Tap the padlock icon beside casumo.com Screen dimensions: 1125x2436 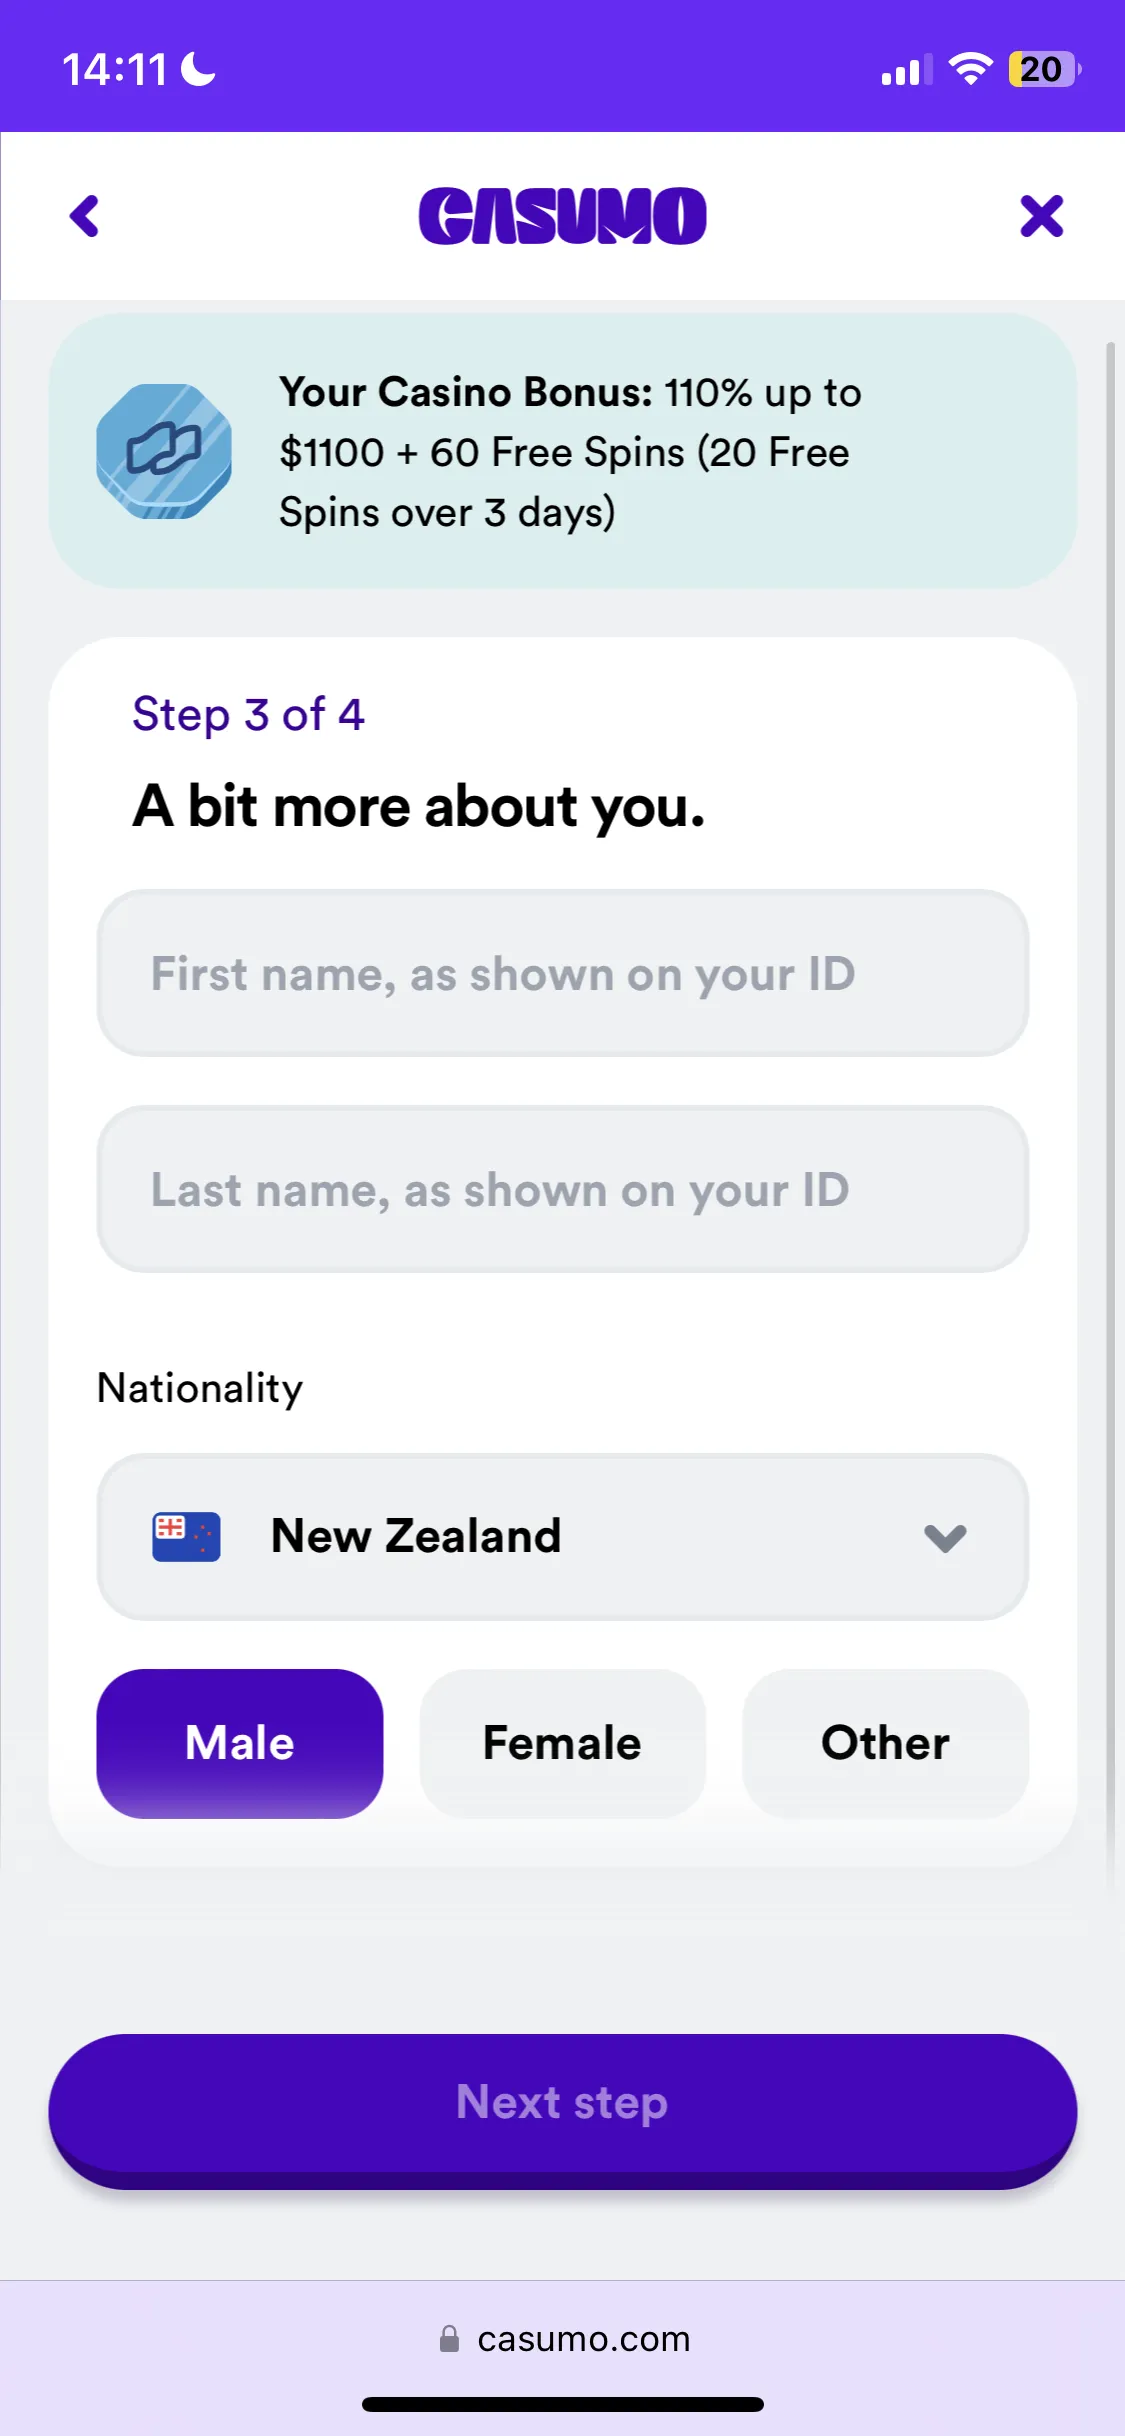pyautogui.click(x=450, y=2339)
